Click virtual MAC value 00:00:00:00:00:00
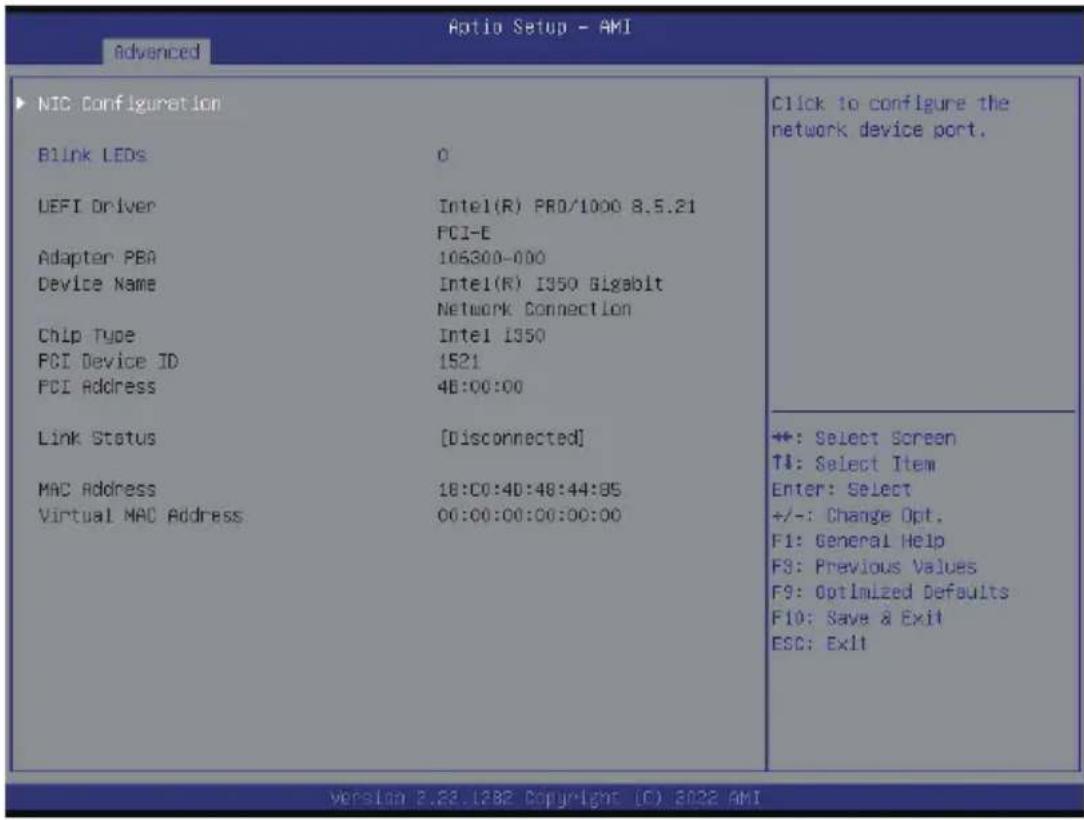This screenshot has height=820, width=1084. pos(530,515)
